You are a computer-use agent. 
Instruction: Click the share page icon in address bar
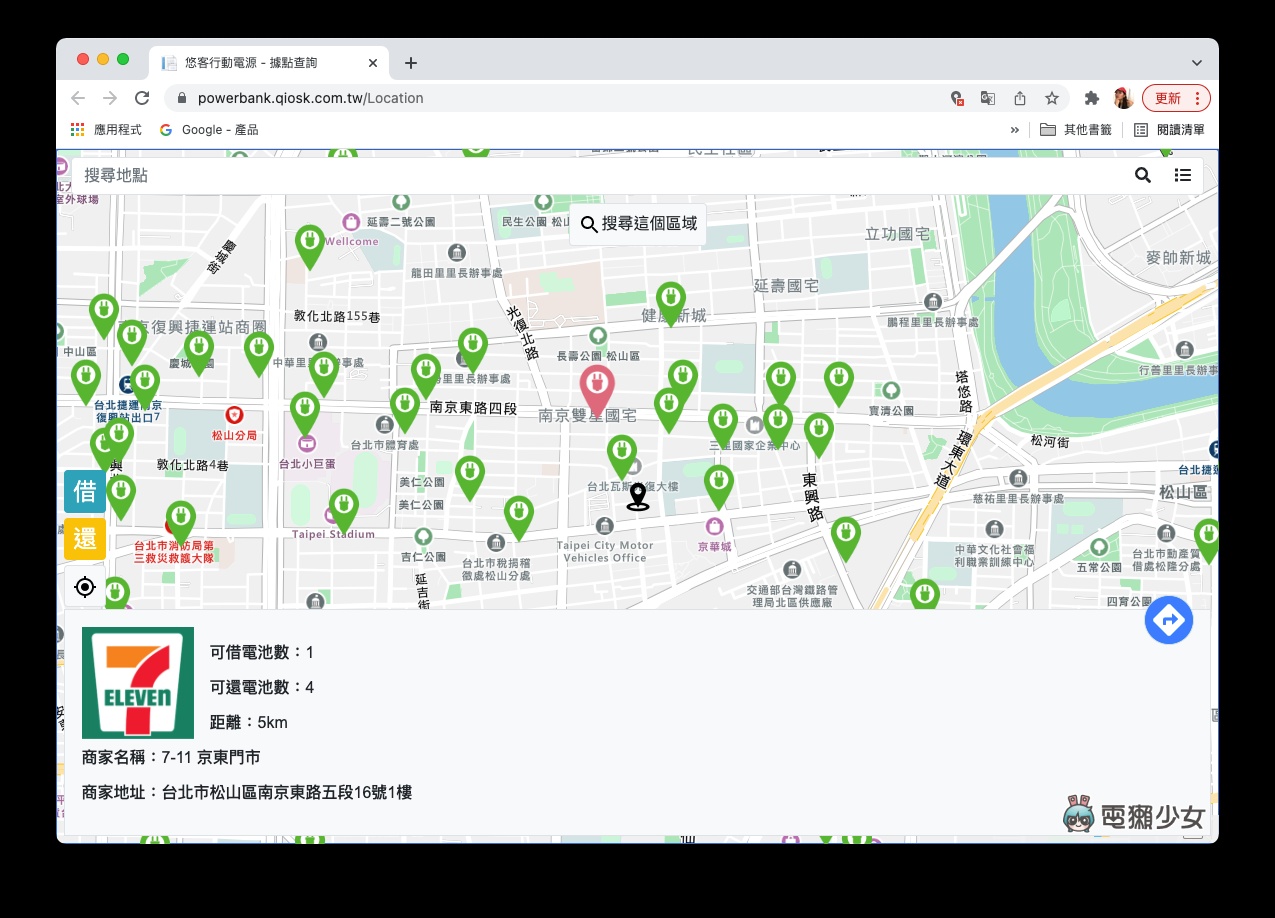pyautogui.click(x=1020, y=98)
